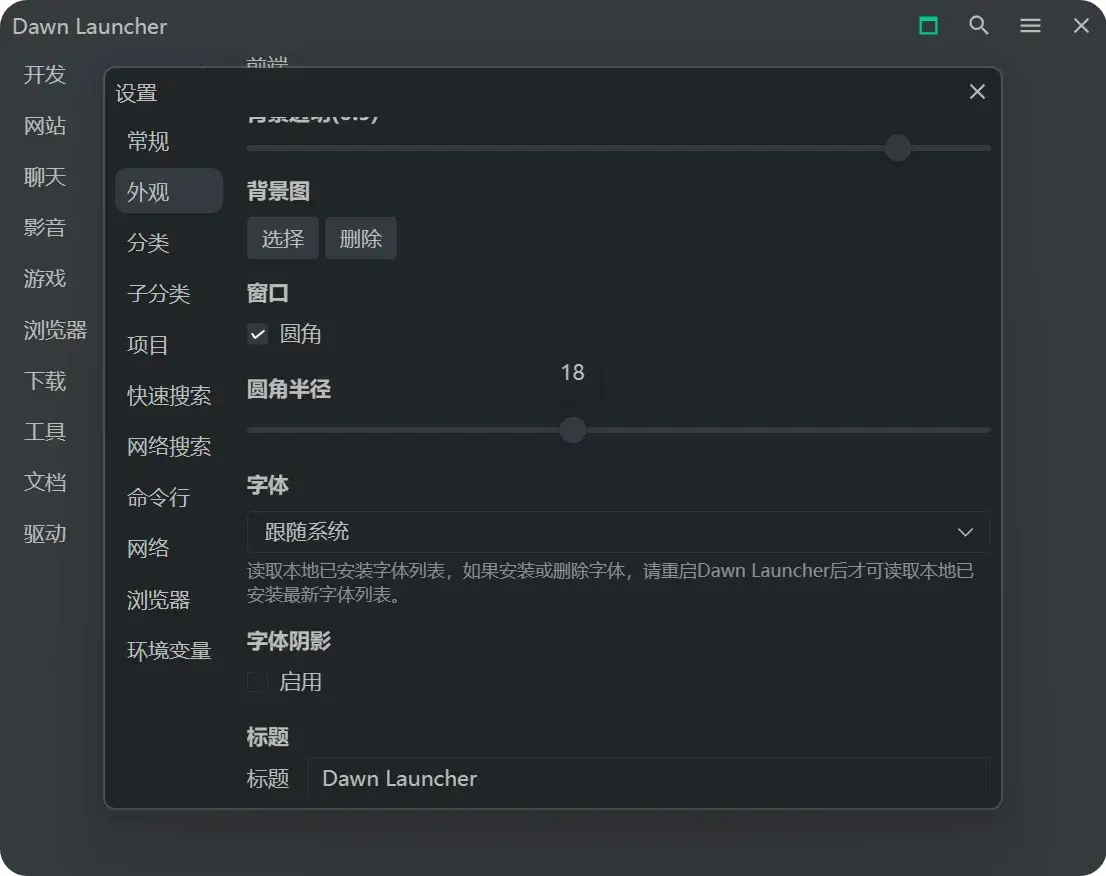Click the 背景图 section heading
Viewport: 1106px width, 876px height.
279,191
